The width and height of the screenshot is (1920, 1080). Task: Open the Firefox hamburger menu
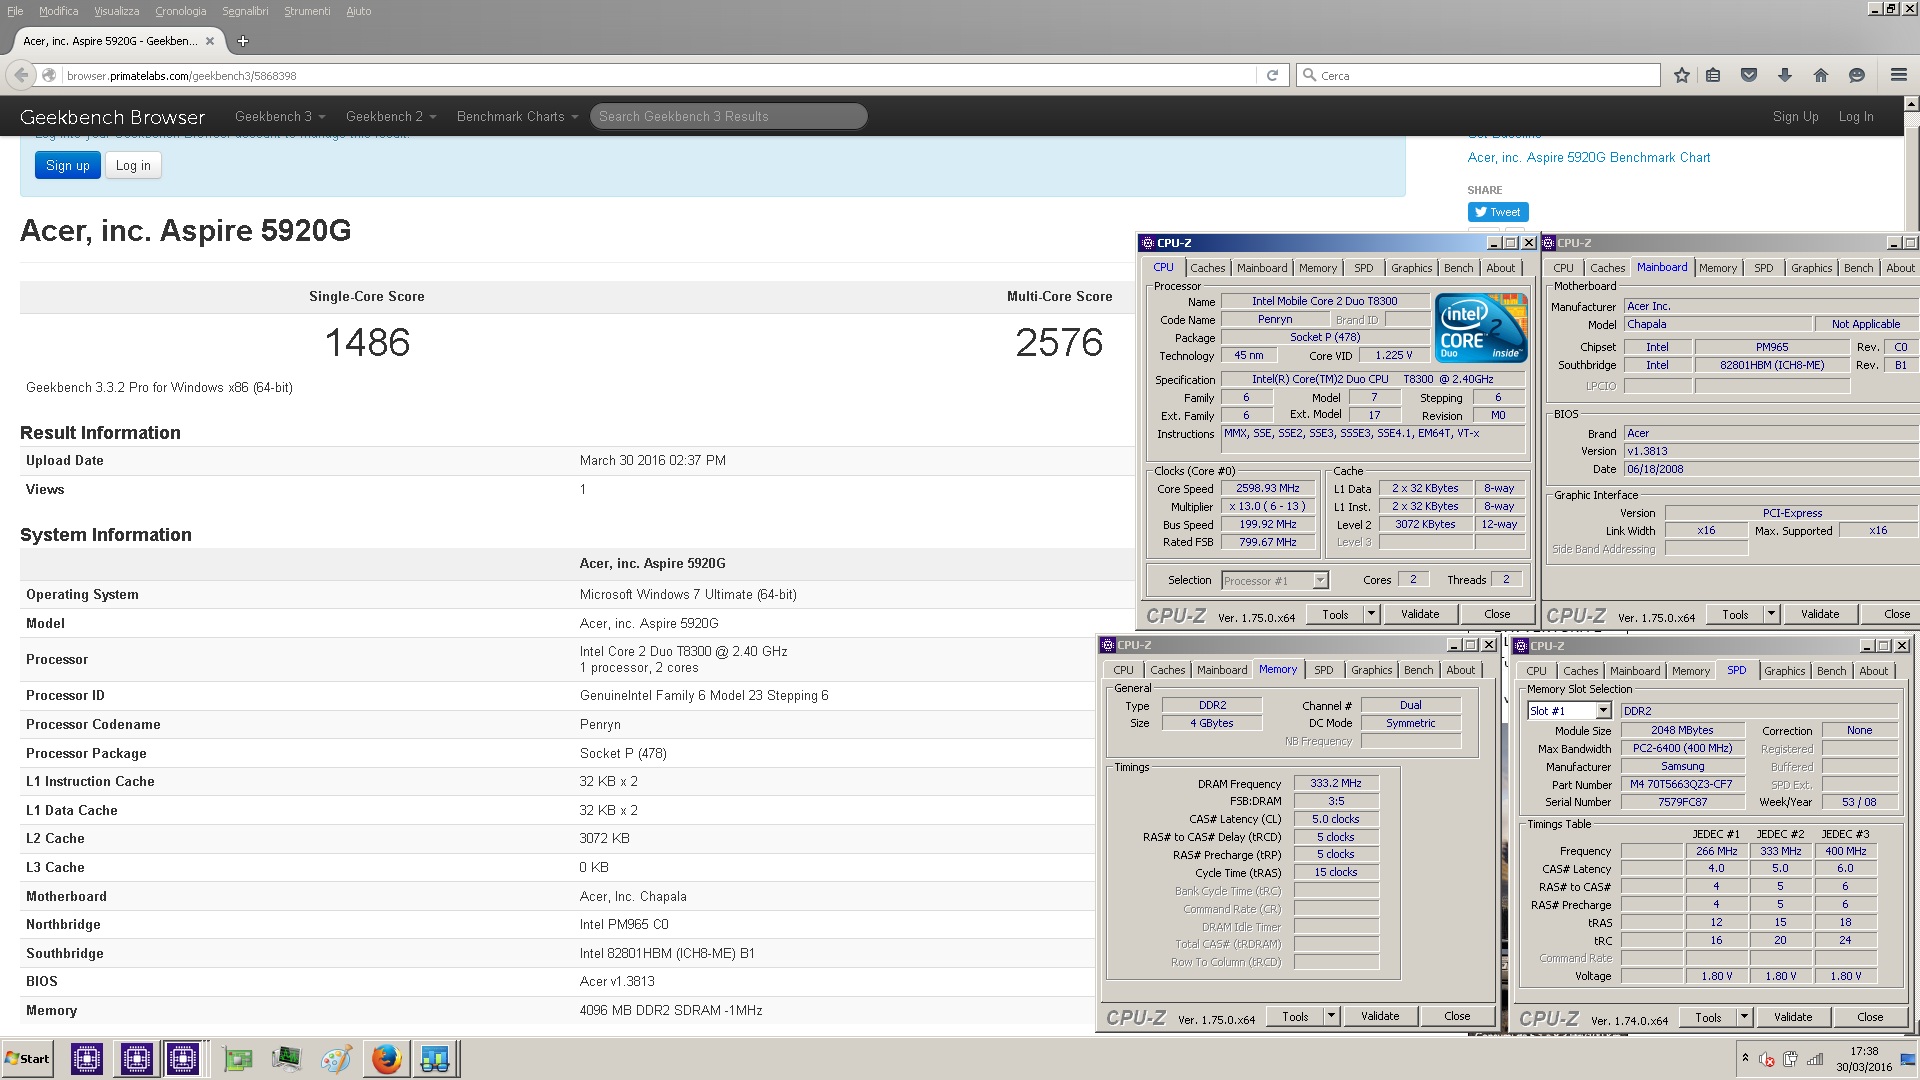(1898, 75)
